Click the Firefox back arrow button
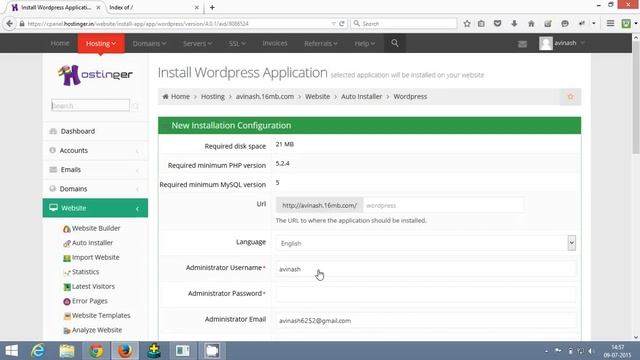The width and height of the screenshot is (640, 360). (10, 24)
